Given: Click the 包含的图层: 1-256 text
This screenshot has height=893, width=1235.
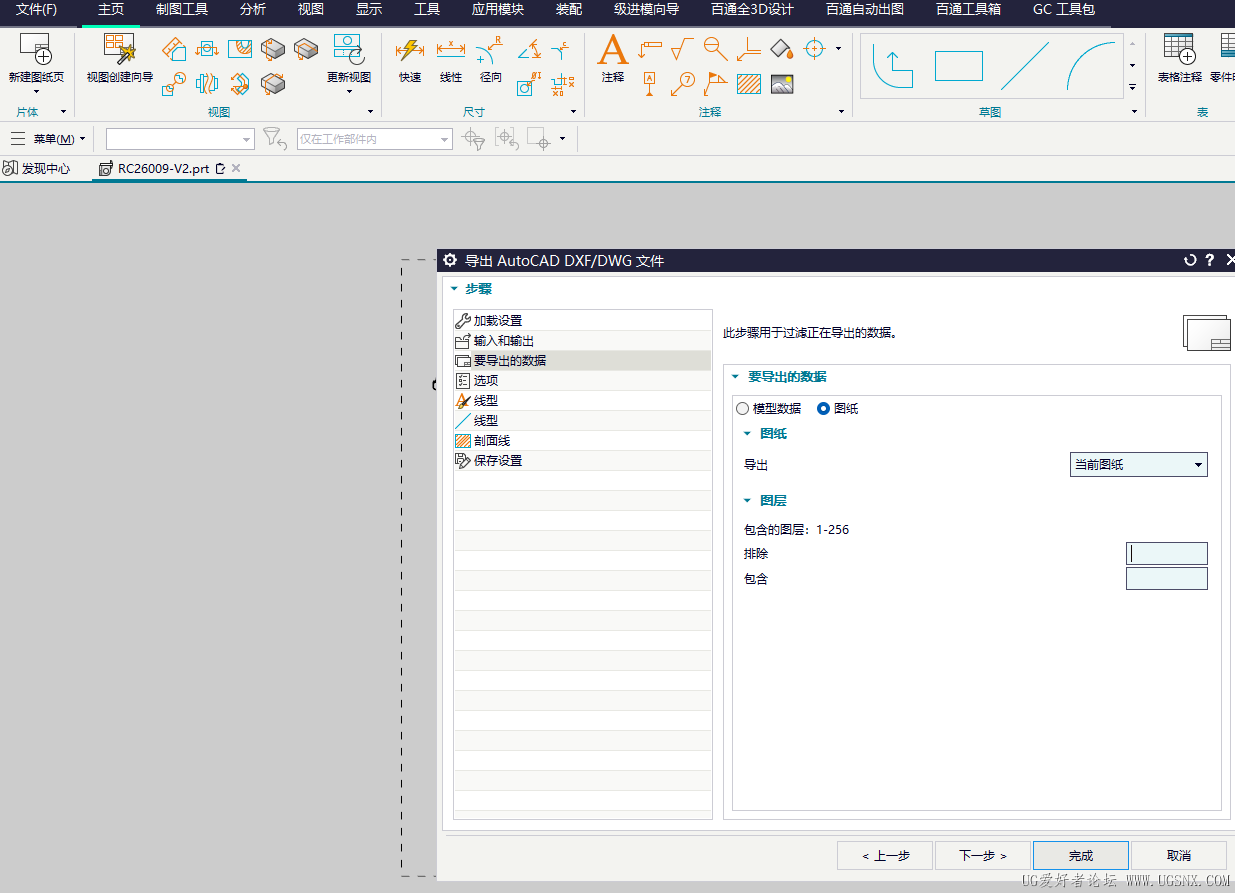Looking at the screenshot, I should pyautogui.click(x=796, y=530).
